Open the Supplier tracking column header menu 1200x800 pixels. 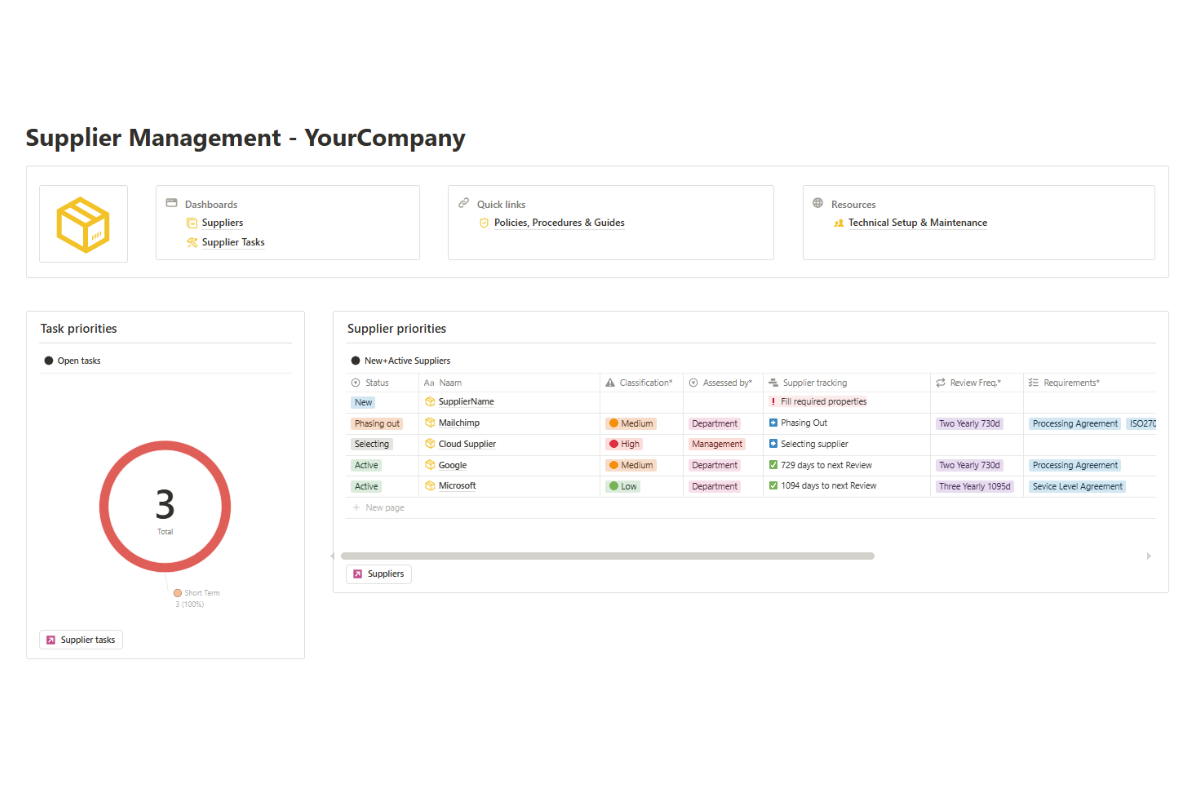point(847,383)
